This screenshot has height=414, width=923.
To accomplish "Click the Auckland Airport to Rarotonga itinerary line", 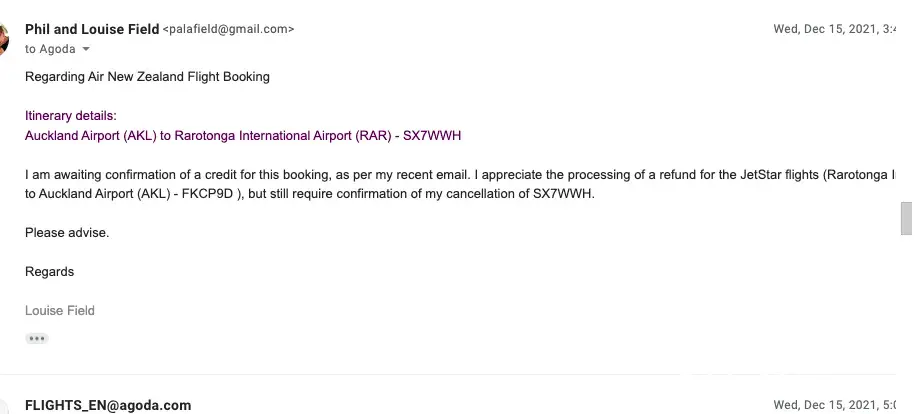I will (242, 135).
